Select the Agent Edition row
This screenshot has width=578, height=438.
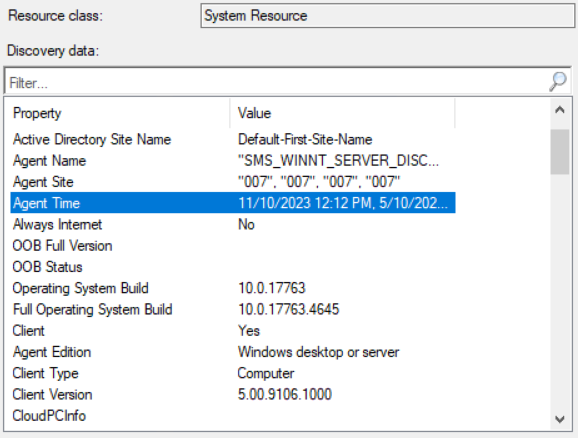pos(233,352)
